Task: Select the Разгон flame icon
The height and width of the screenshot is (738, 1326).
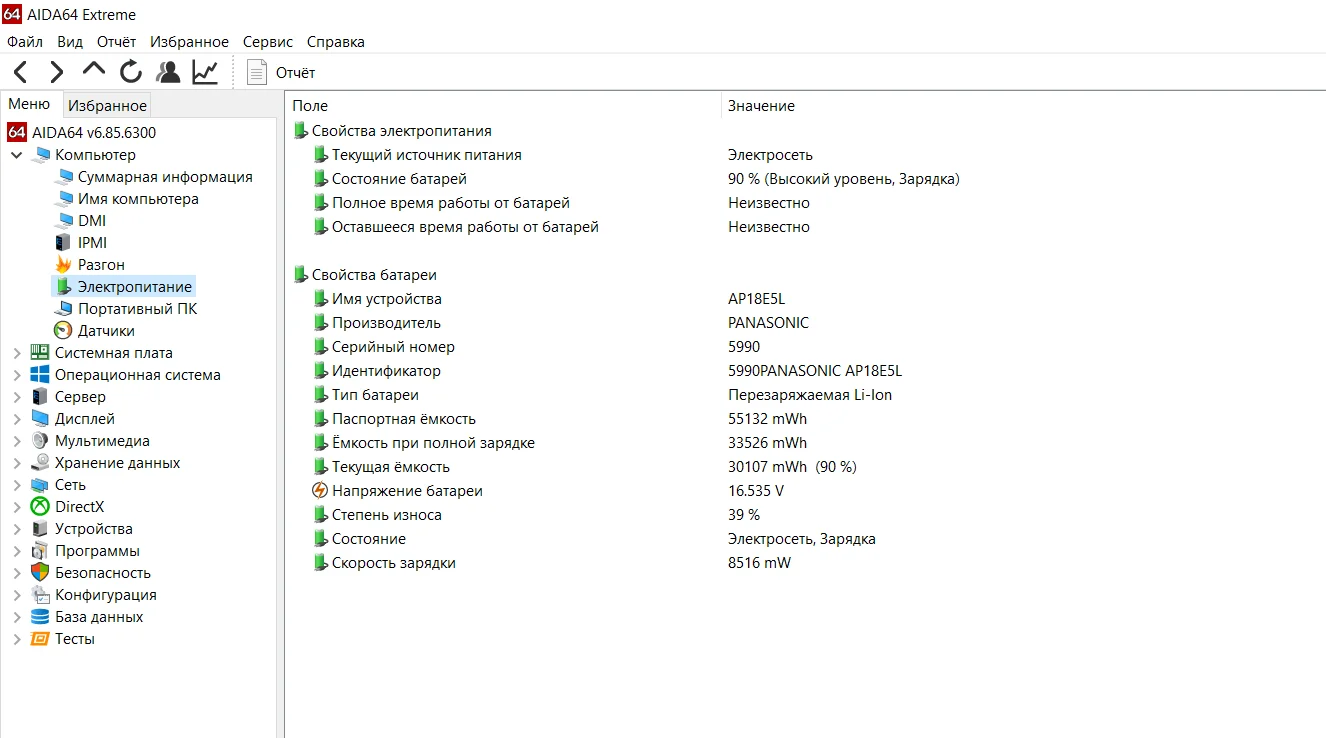Action: point(63,265)
